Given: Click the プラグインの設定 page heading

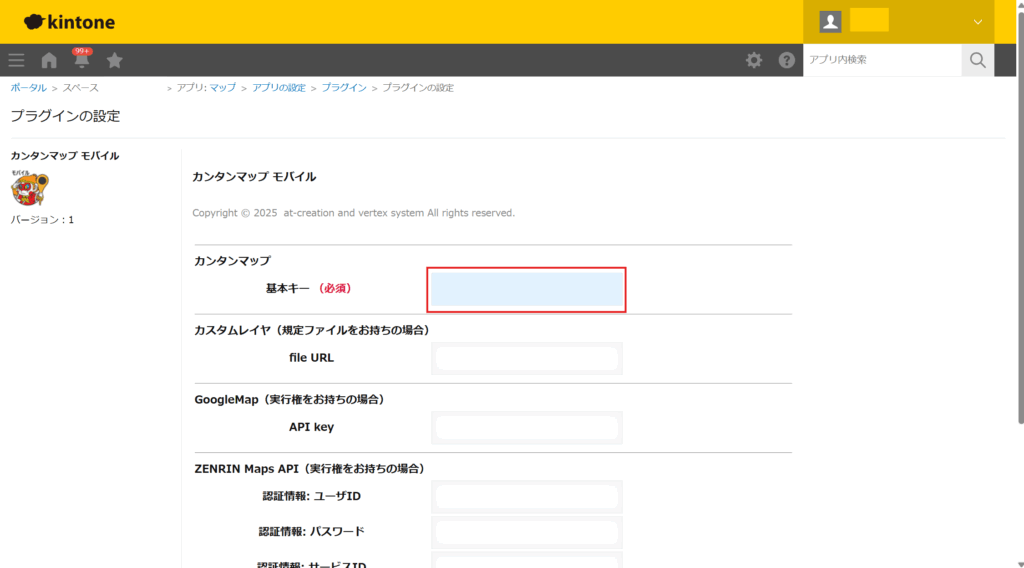Looking at the screenshot, I should pos(65,116).
